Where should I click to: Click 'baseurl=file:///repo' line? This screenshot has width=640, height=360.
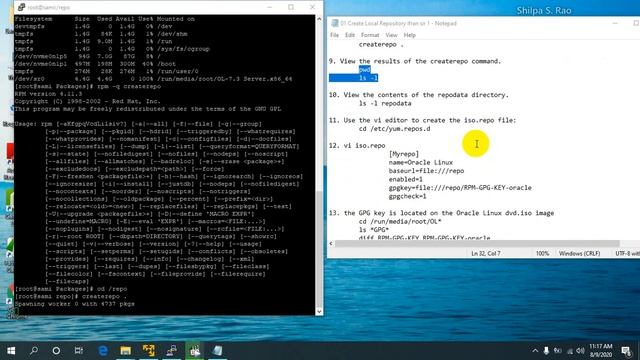(426, 171)
